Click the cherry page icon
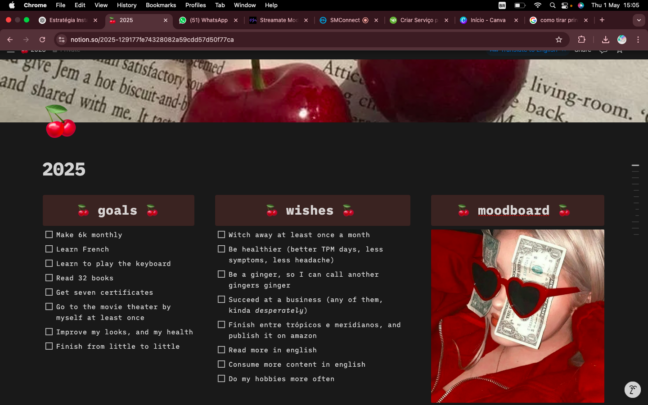 [x=60, y=123]
